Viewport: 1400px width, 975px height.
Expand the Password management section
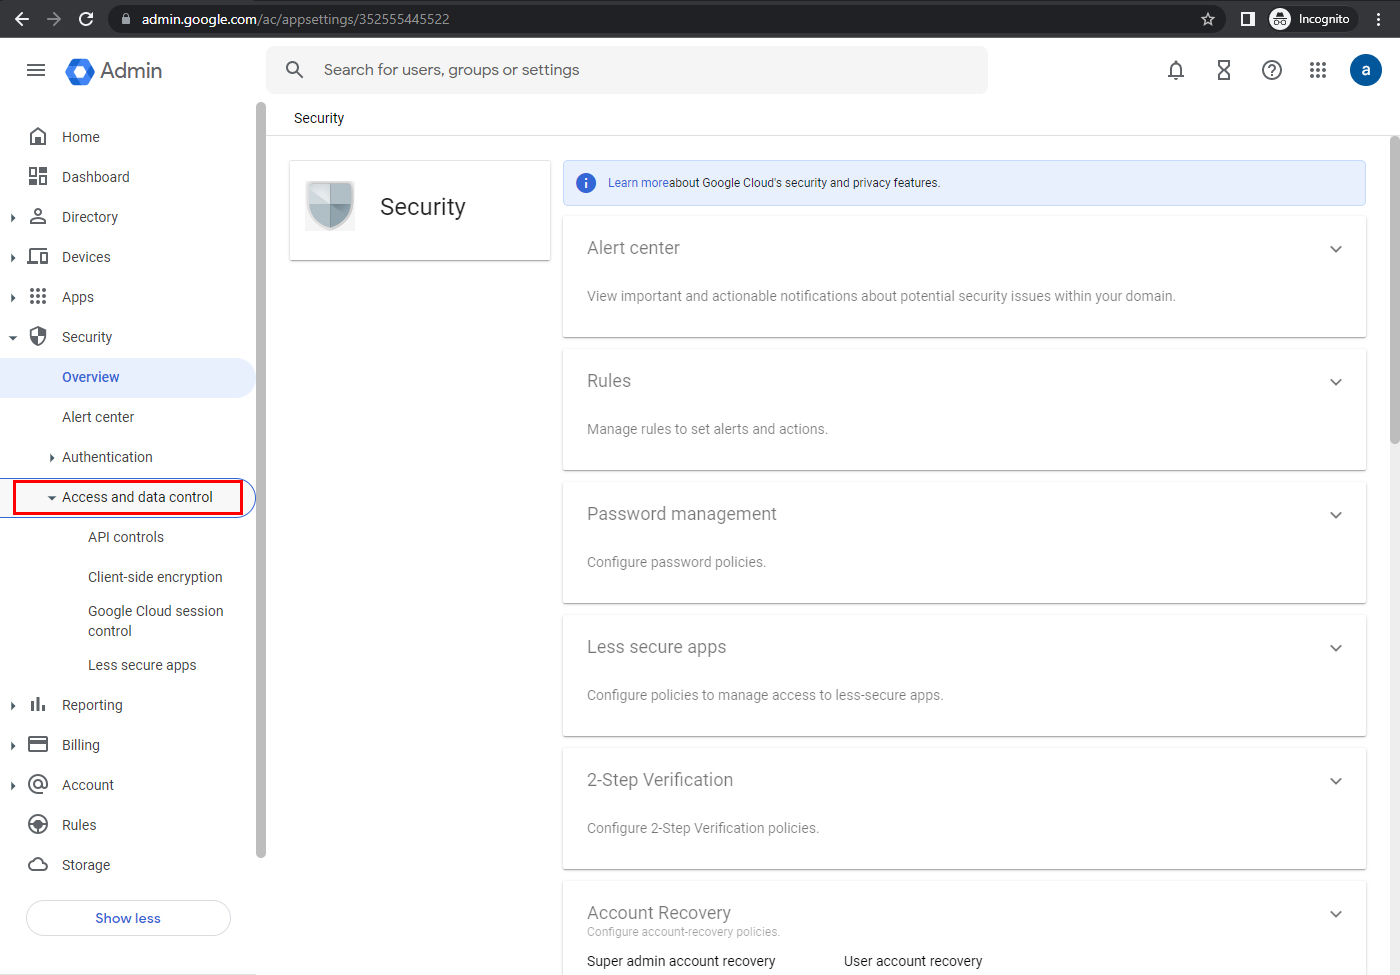1336,514
